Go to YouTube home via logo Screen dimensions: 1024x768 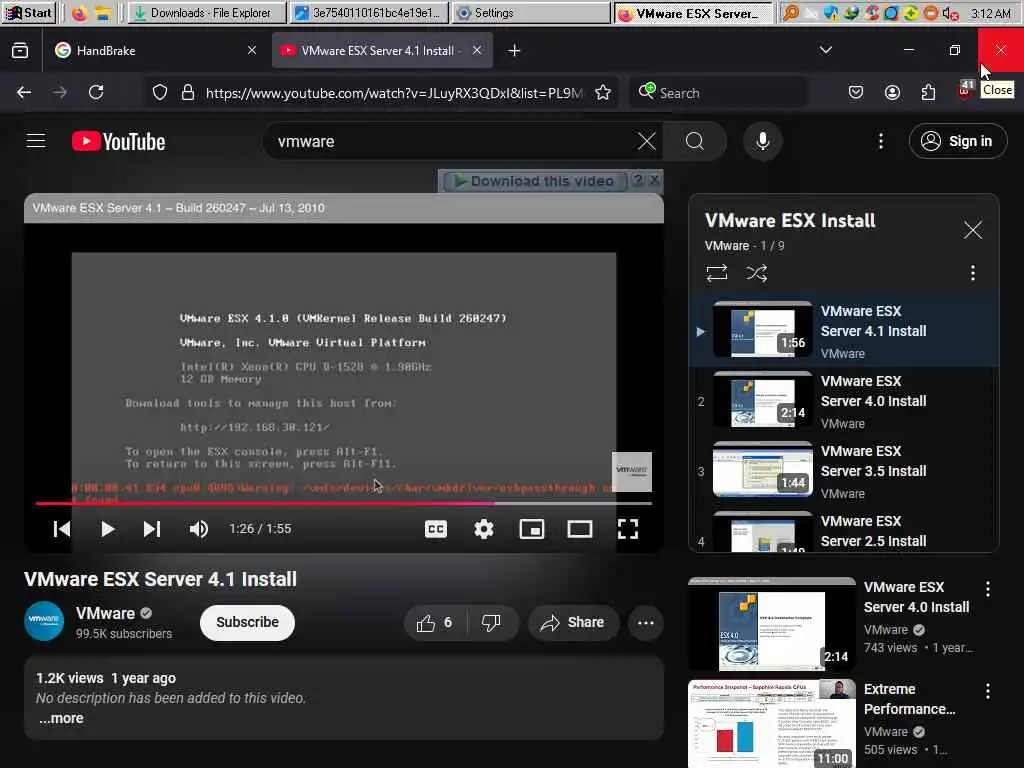(x=118, y=141)
